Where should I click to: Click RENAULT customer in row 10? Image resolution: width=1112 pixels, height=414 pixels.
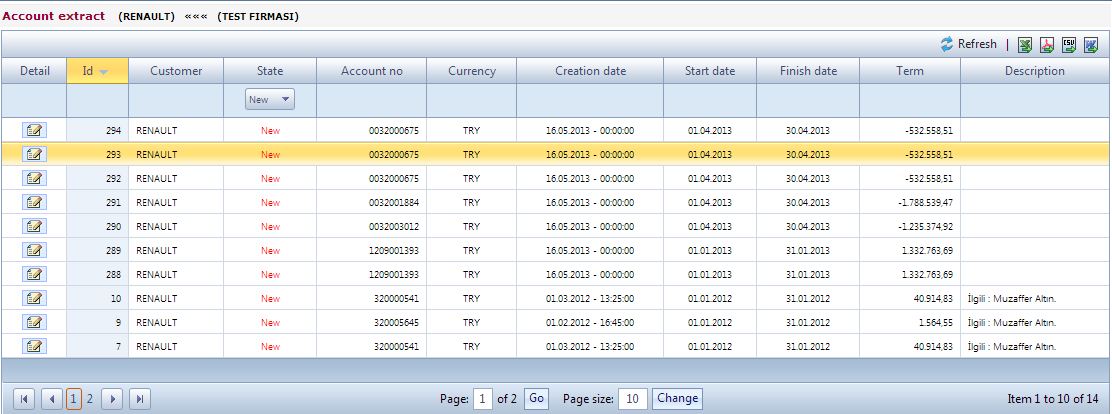pos(157,298)
